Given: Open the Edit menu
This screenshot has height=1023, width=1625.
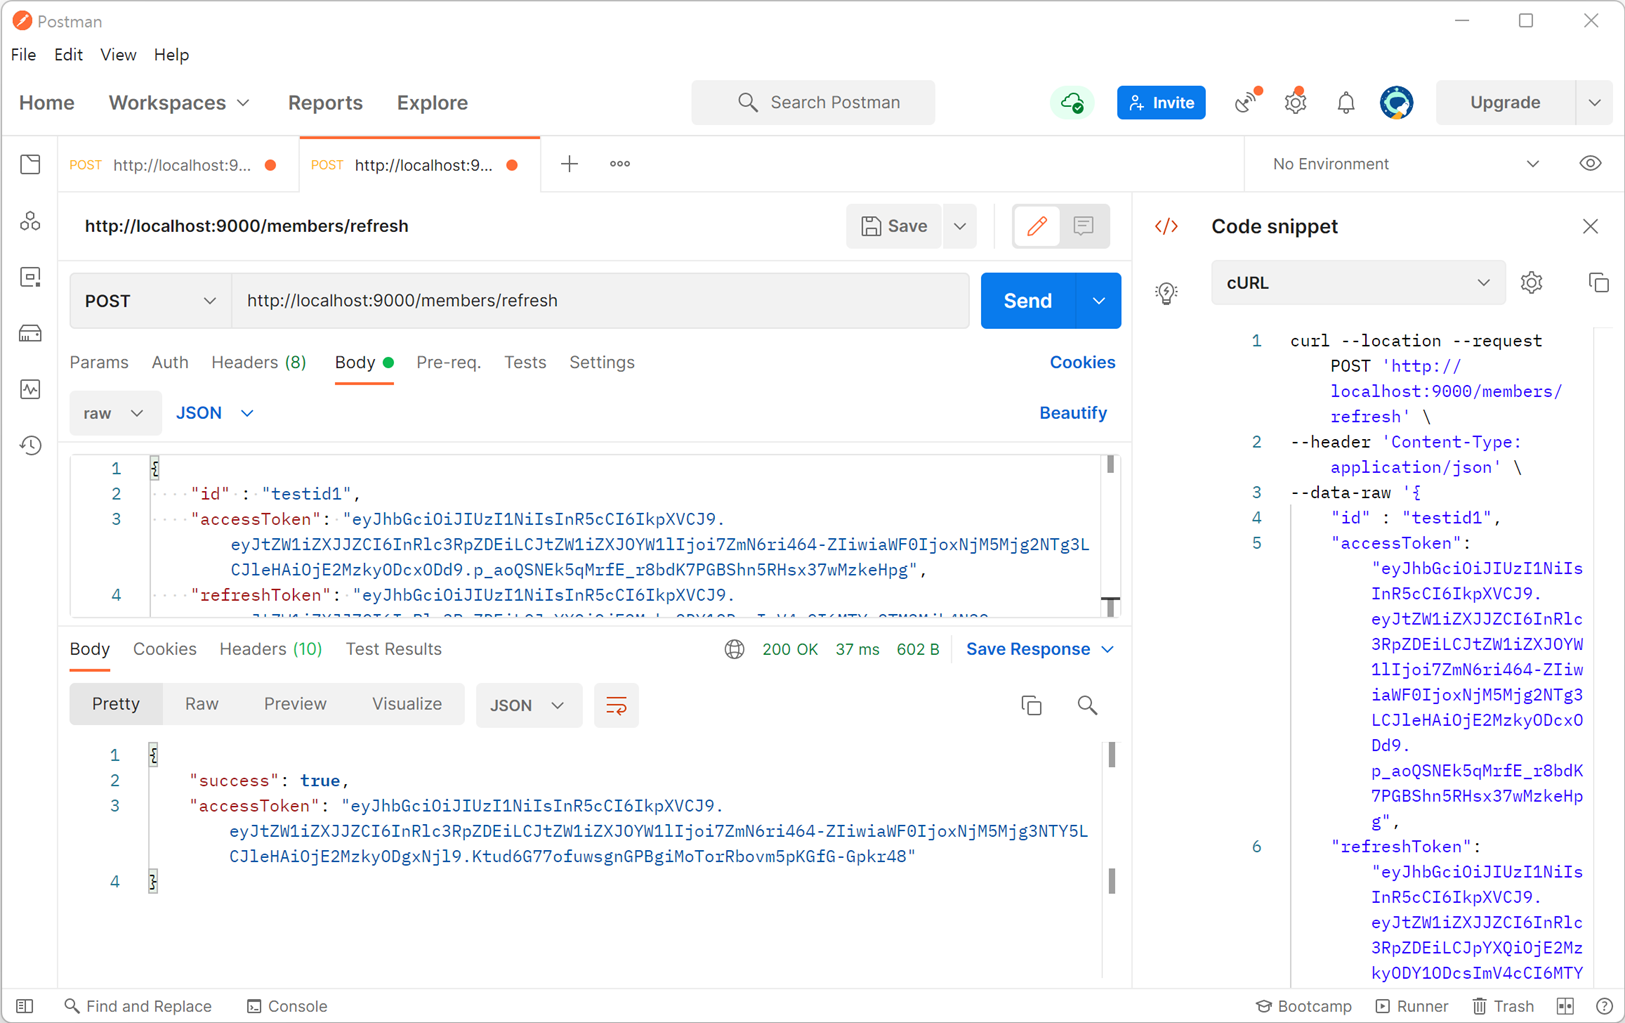Looking at the screenshot, I should [68, 55].
